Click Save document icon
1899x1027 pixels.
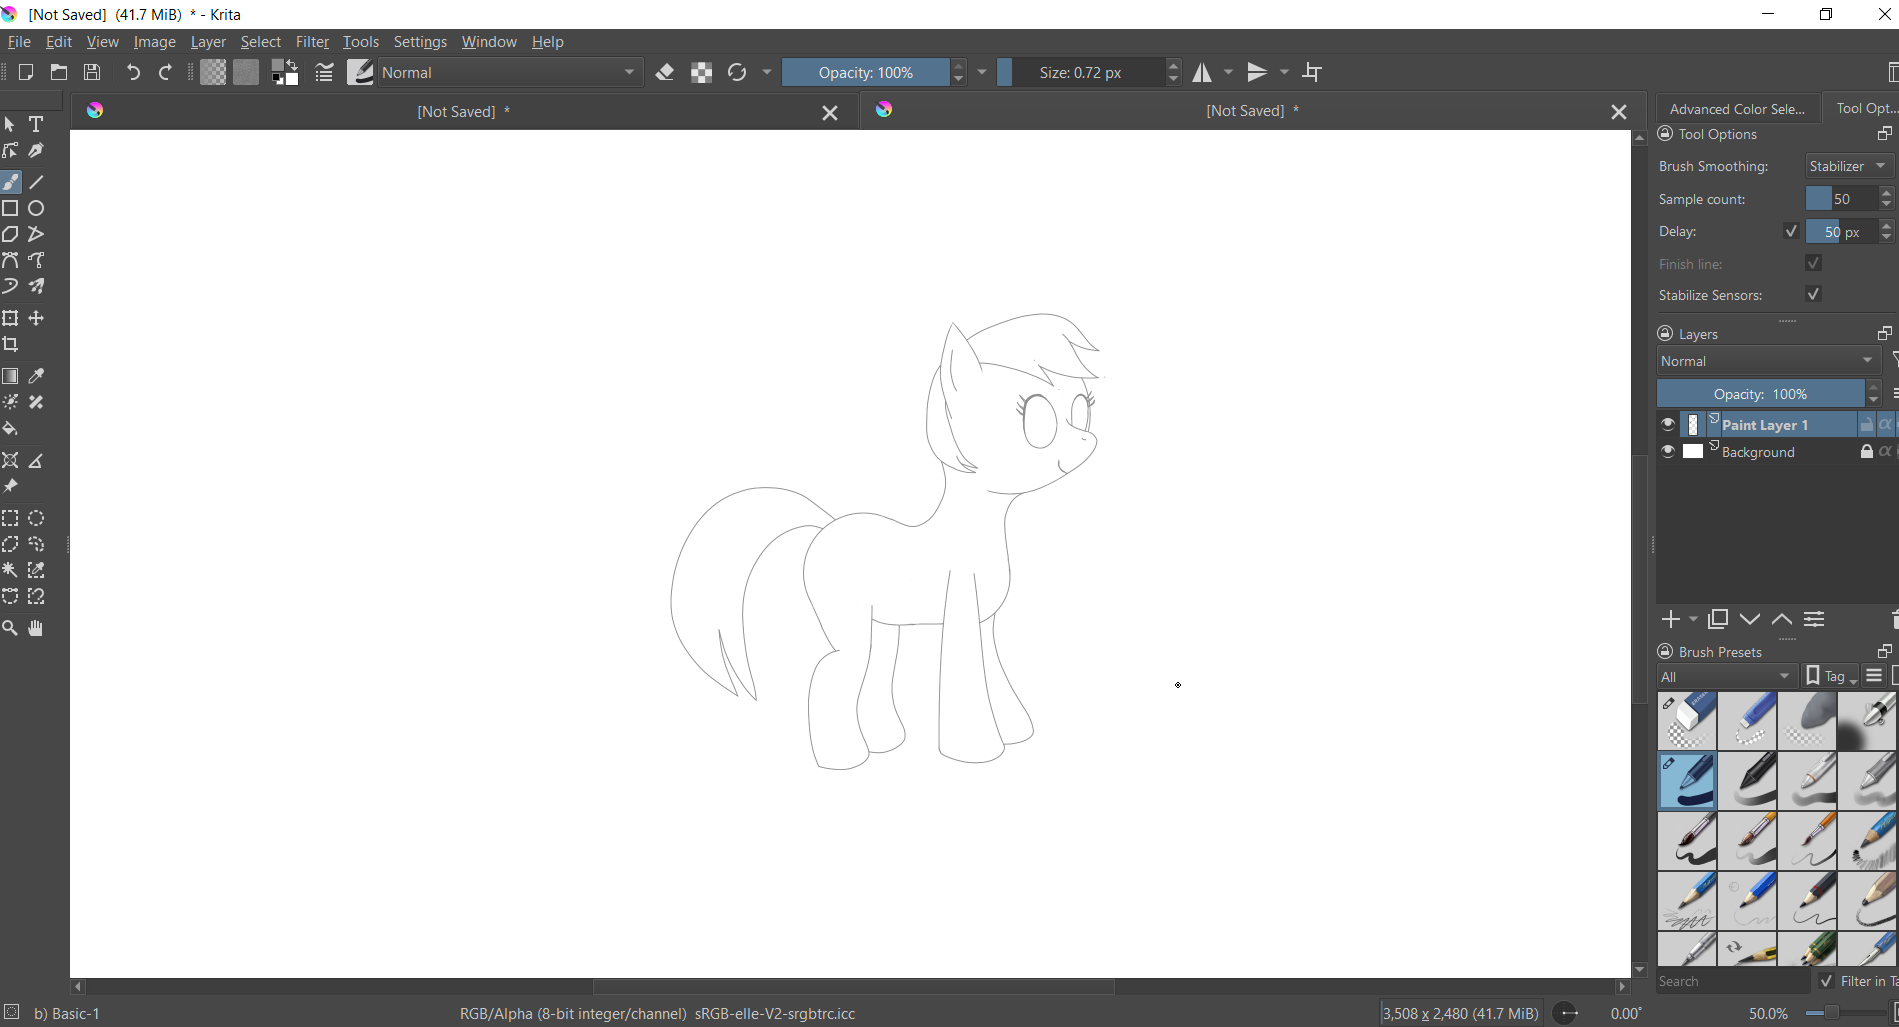point(92,72)
